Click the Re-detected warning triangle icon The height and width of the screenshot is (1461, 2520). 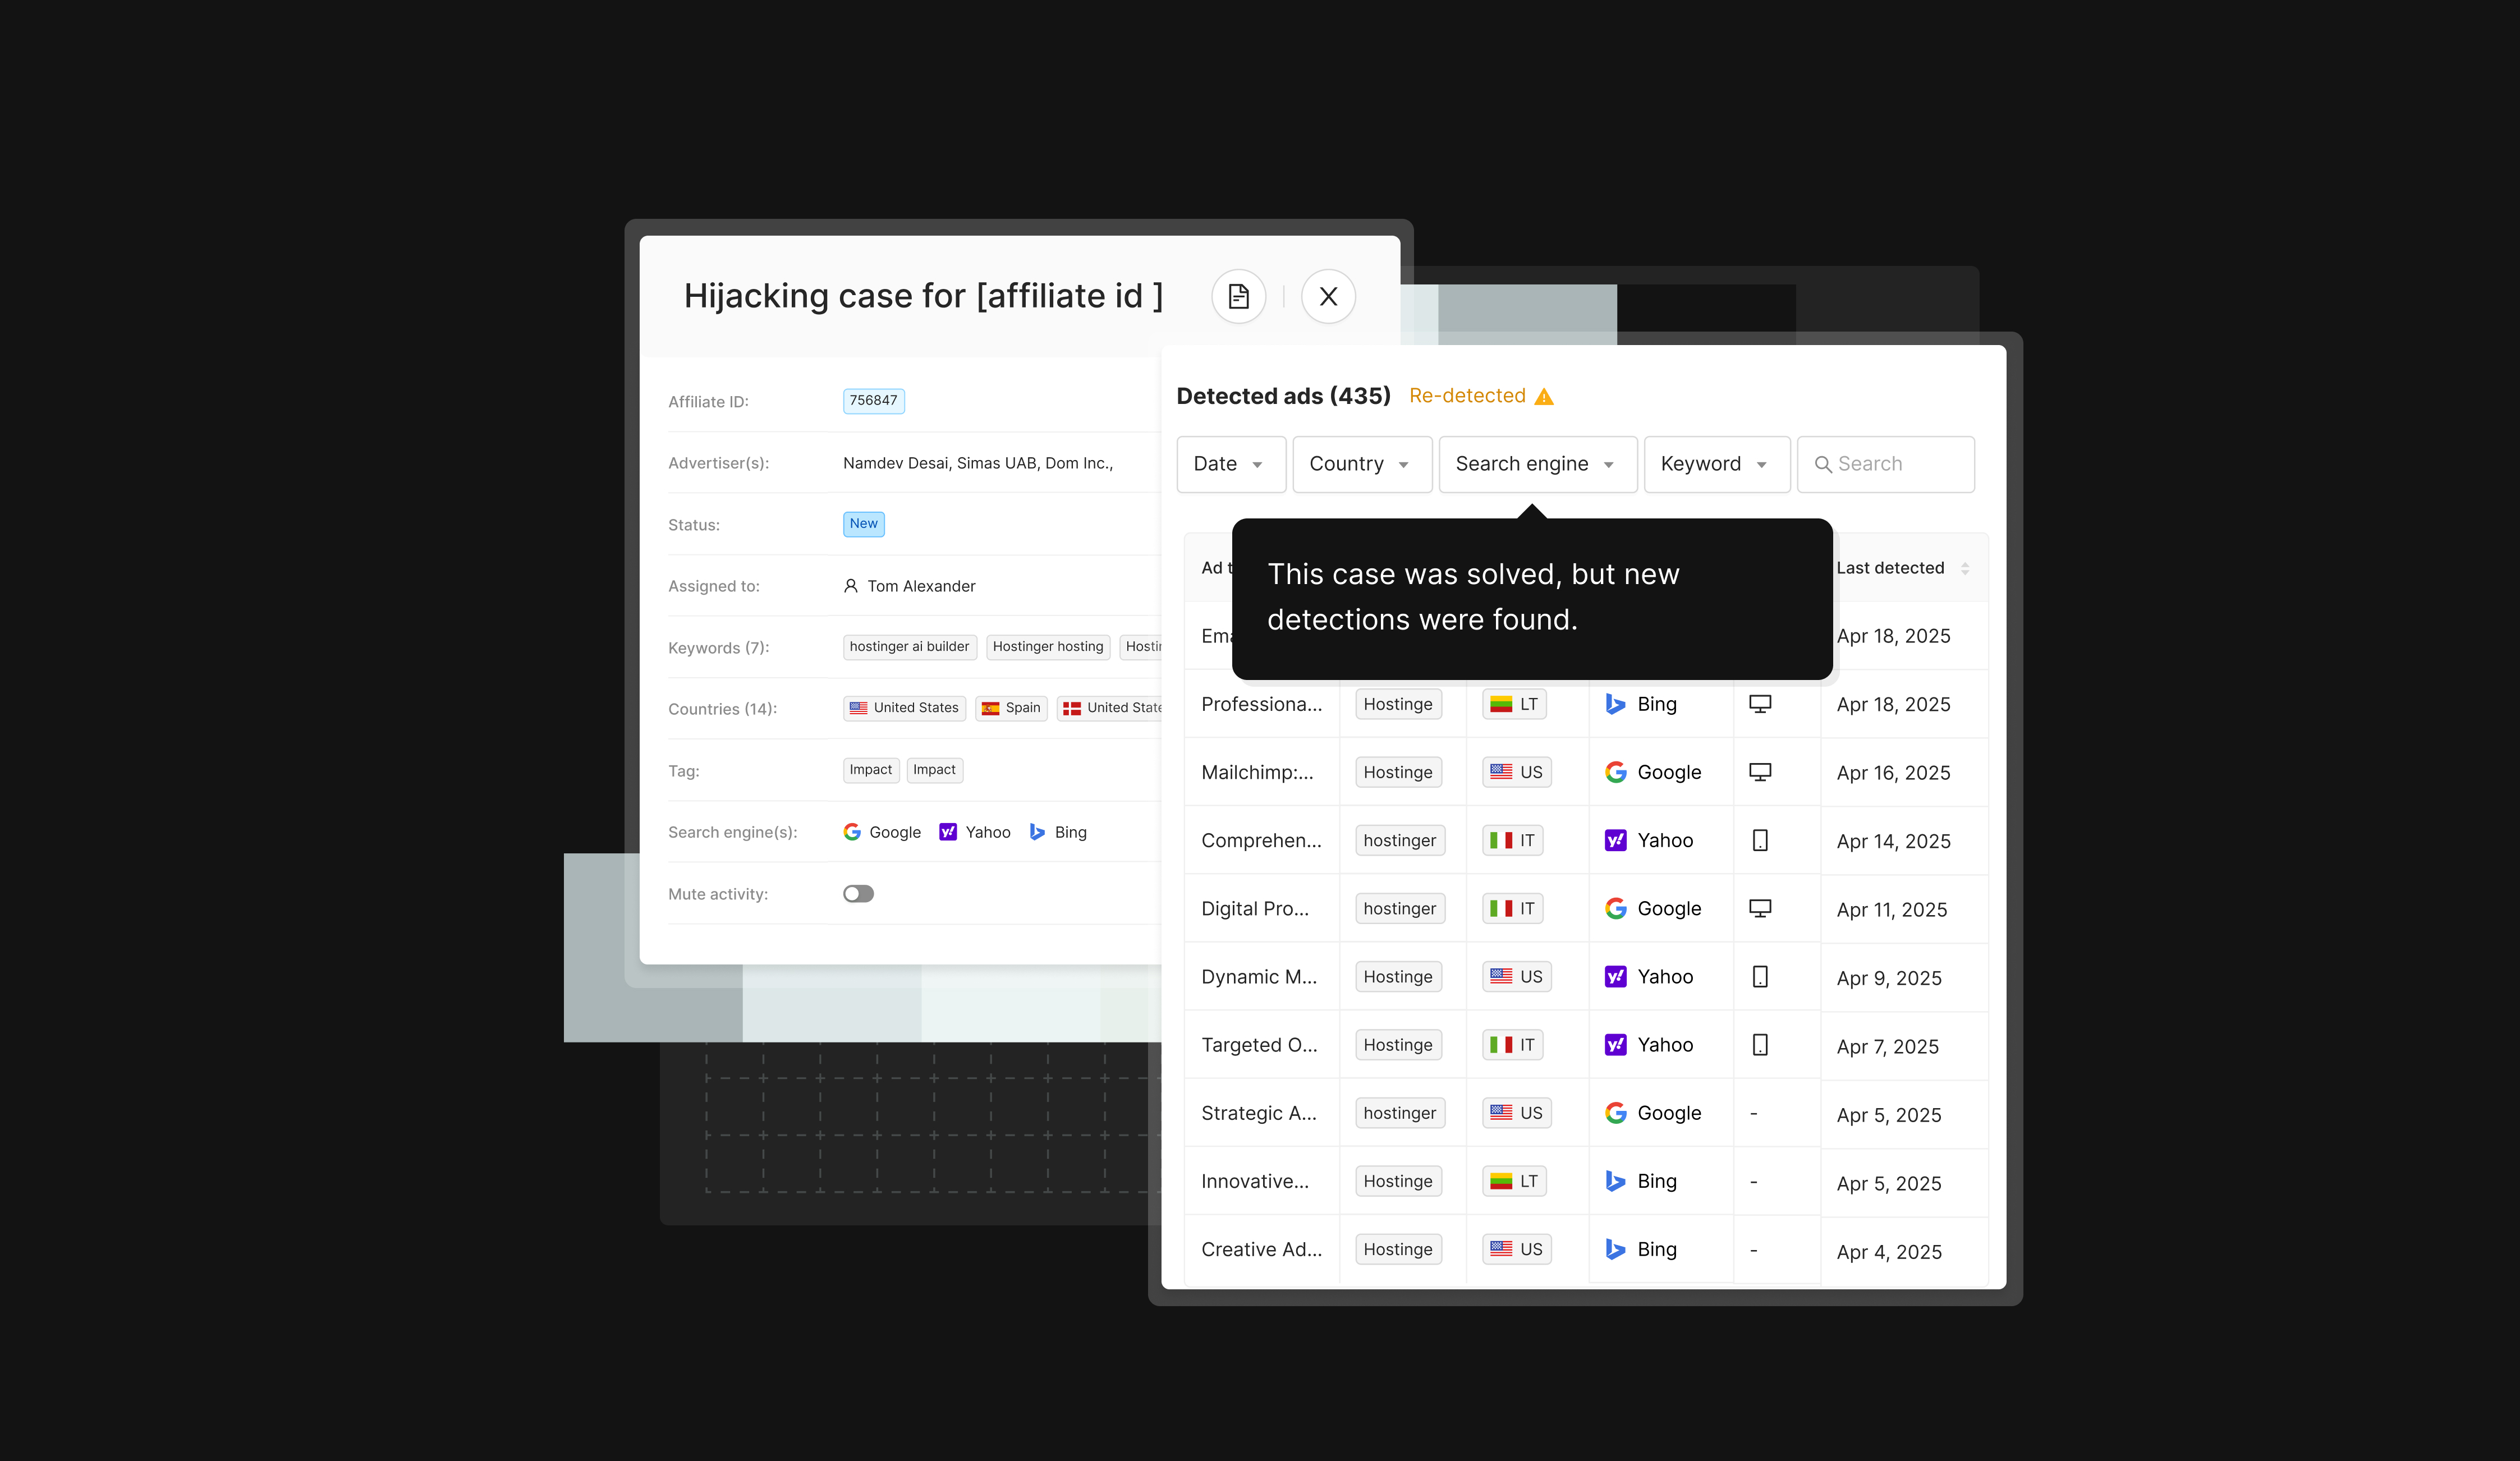click(1544, 397)
